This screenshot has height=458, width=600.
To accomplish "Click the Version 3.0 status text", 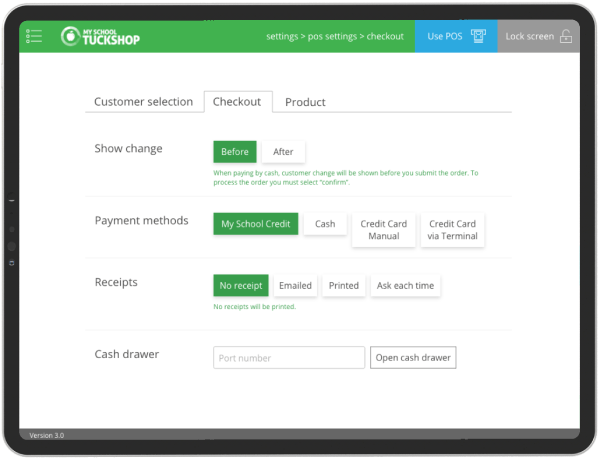I will pyautogui.click(x=47, y=435).
